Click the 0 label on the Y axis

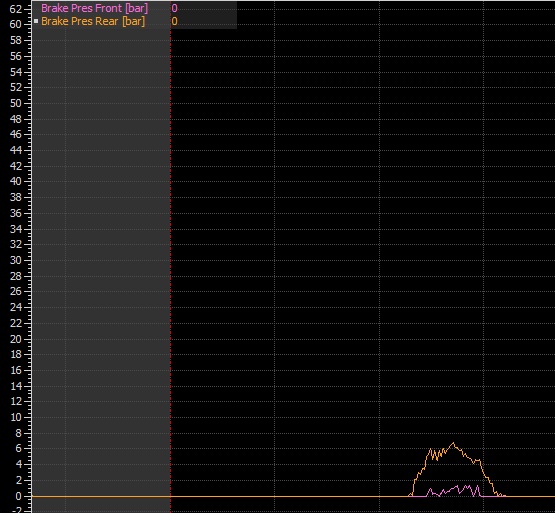coord(18,496)
